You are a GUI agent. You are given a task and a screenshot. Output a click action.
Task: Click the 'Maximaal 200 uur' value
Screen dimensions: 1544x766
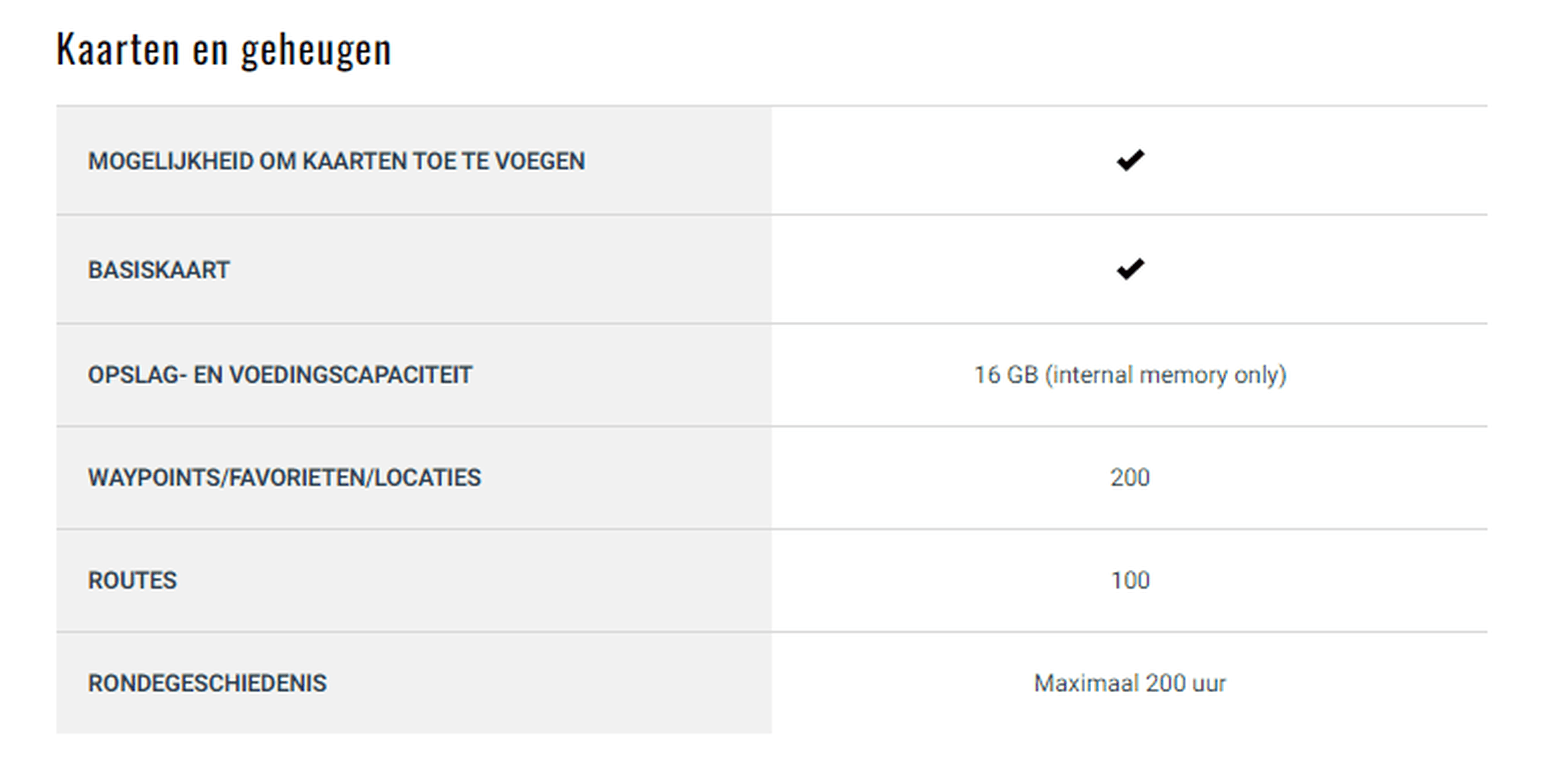[1130, 684]
